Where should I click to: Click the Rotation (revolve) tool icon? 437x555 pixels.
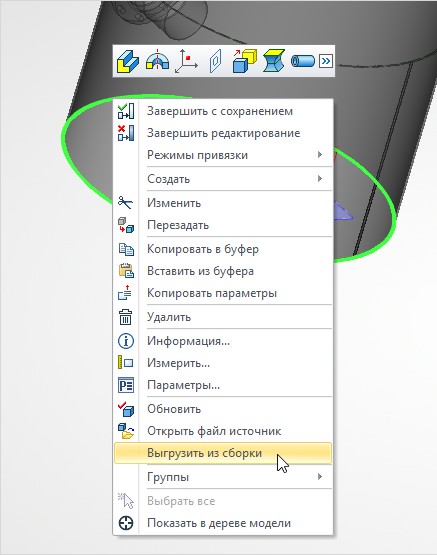click(157, 61)
